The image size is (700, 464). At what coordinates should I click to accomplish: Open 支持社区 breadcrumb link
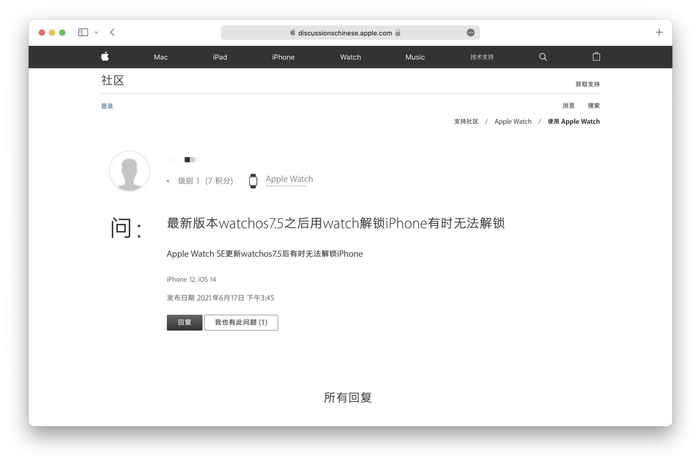(466, 121)
